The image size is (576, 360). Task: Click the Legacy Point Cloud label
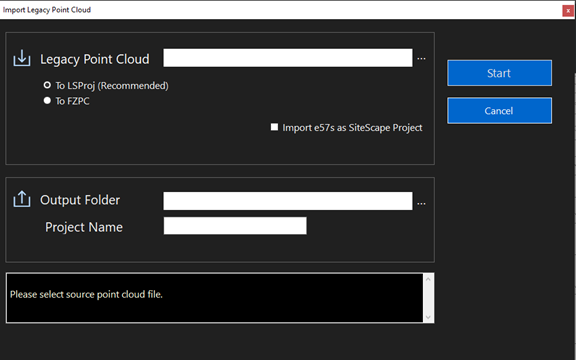coord(95,59)
